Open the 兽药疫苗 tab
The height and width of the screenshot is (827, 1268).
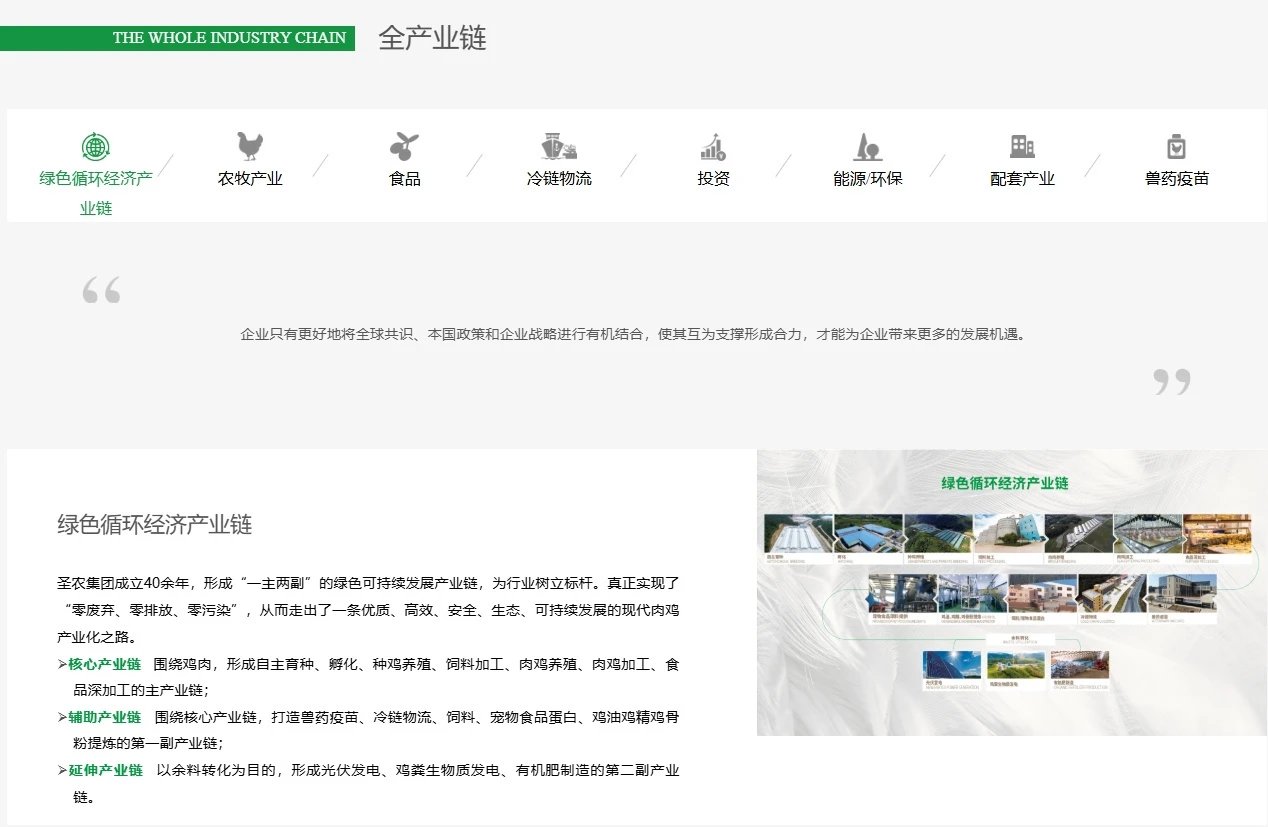(x=1176, y=179)
